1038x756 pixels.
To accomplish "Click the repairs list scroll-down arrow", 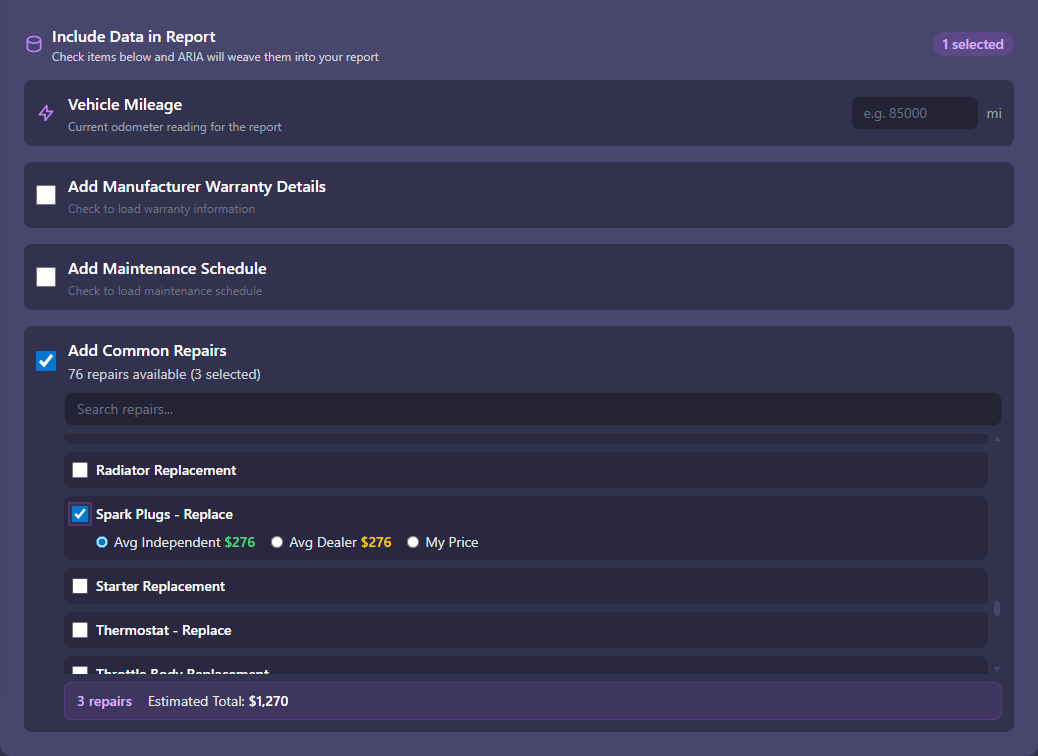I will (996, 668).
